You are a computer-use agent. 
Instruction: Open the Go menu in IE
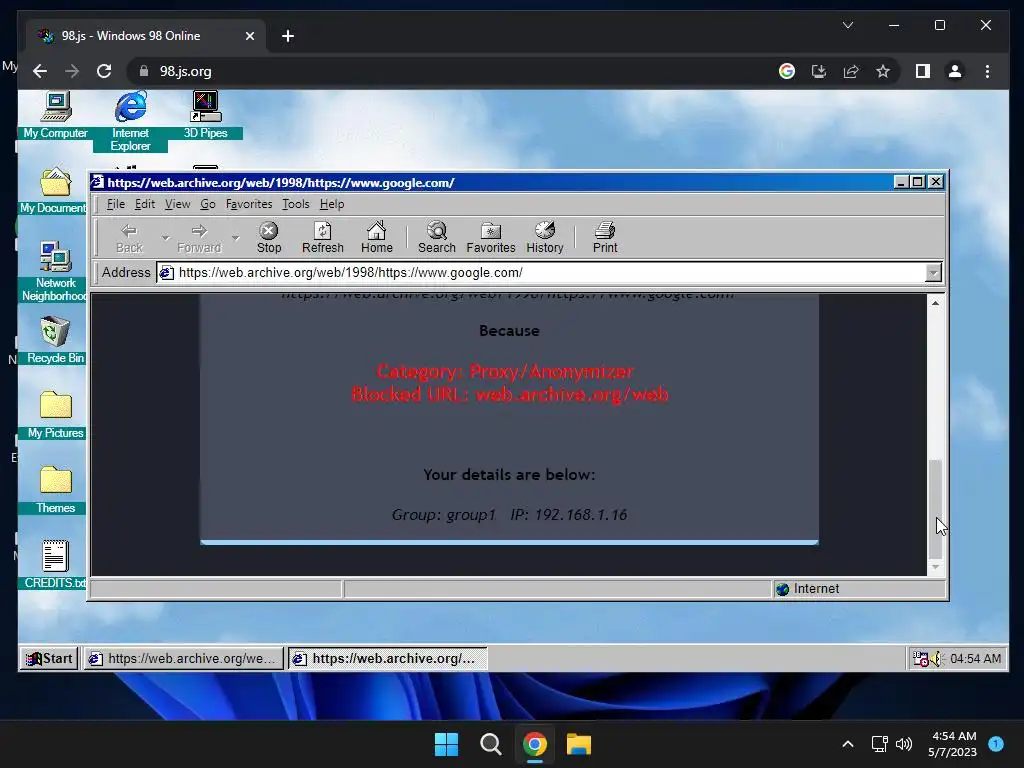tap(208, 204)
